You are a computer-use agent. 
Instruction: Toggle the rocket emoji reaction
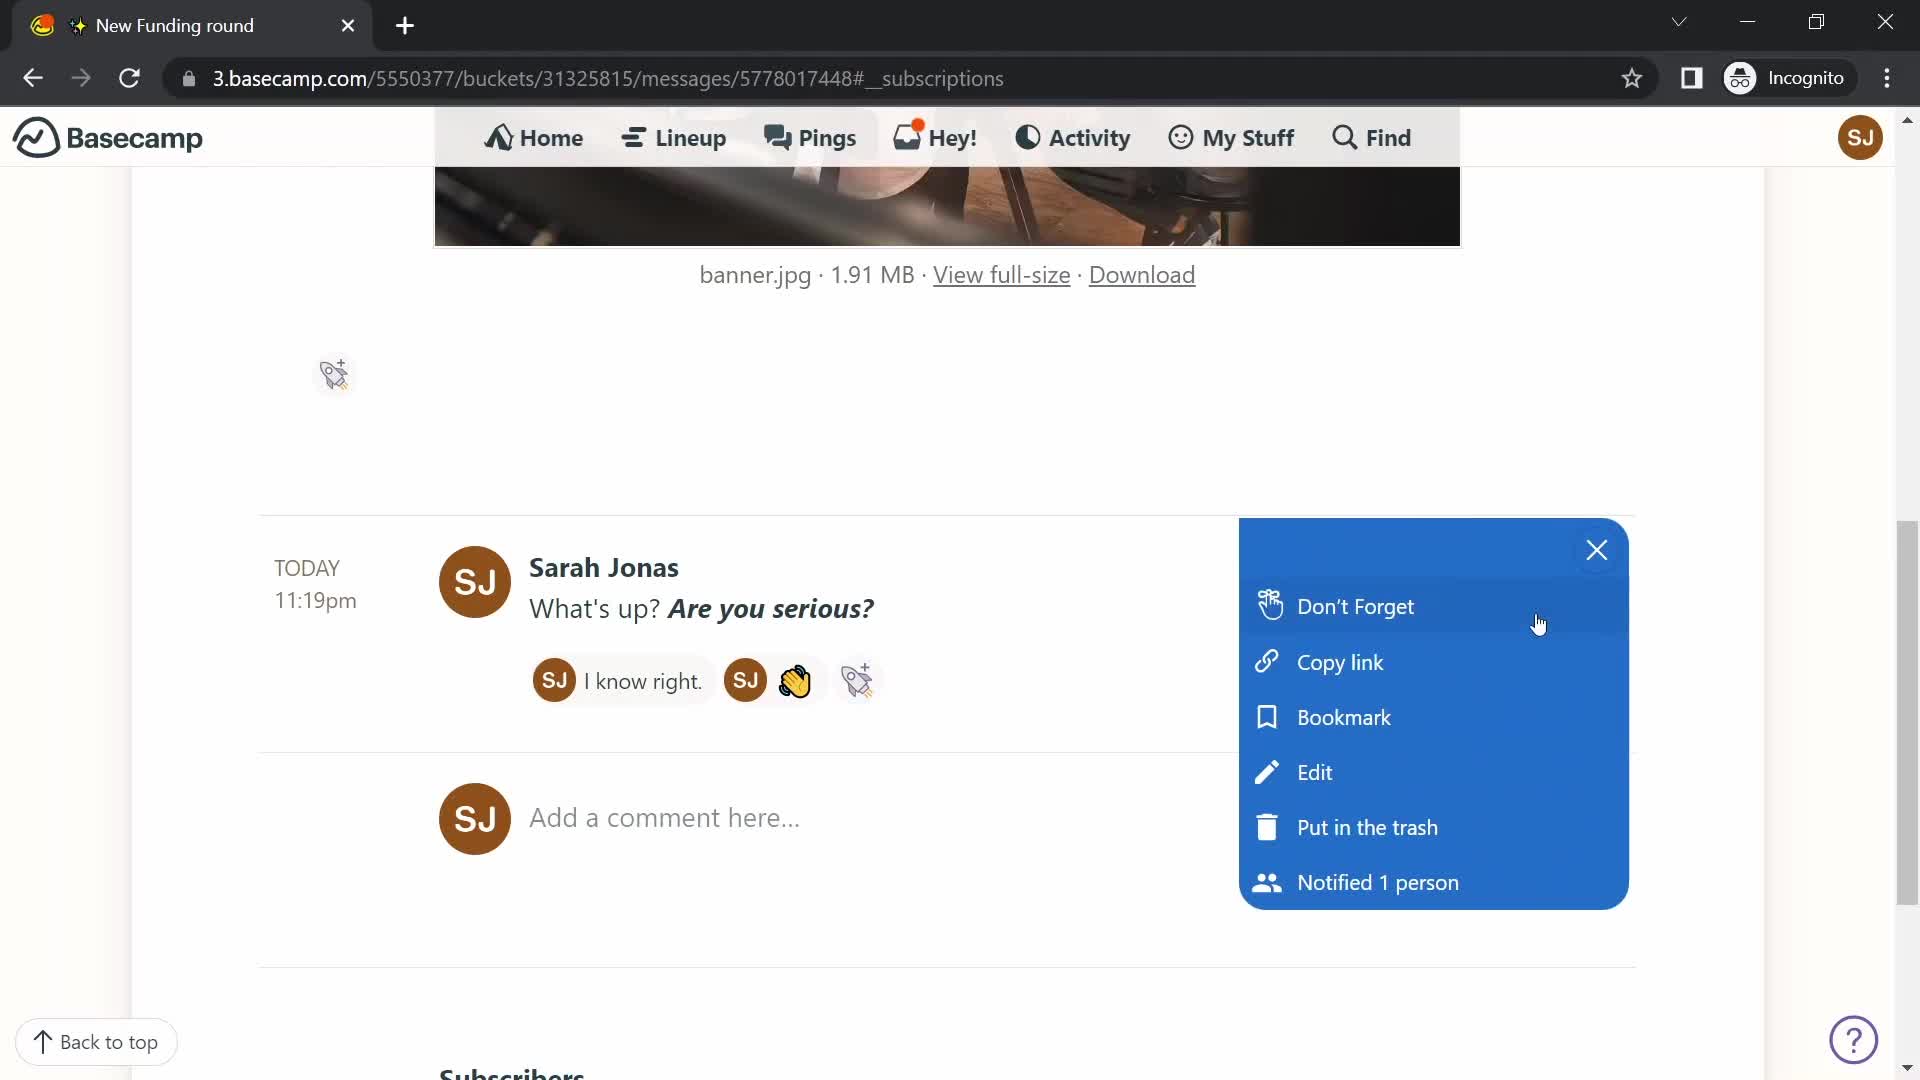pyautogui.click(x=858, y=679)
